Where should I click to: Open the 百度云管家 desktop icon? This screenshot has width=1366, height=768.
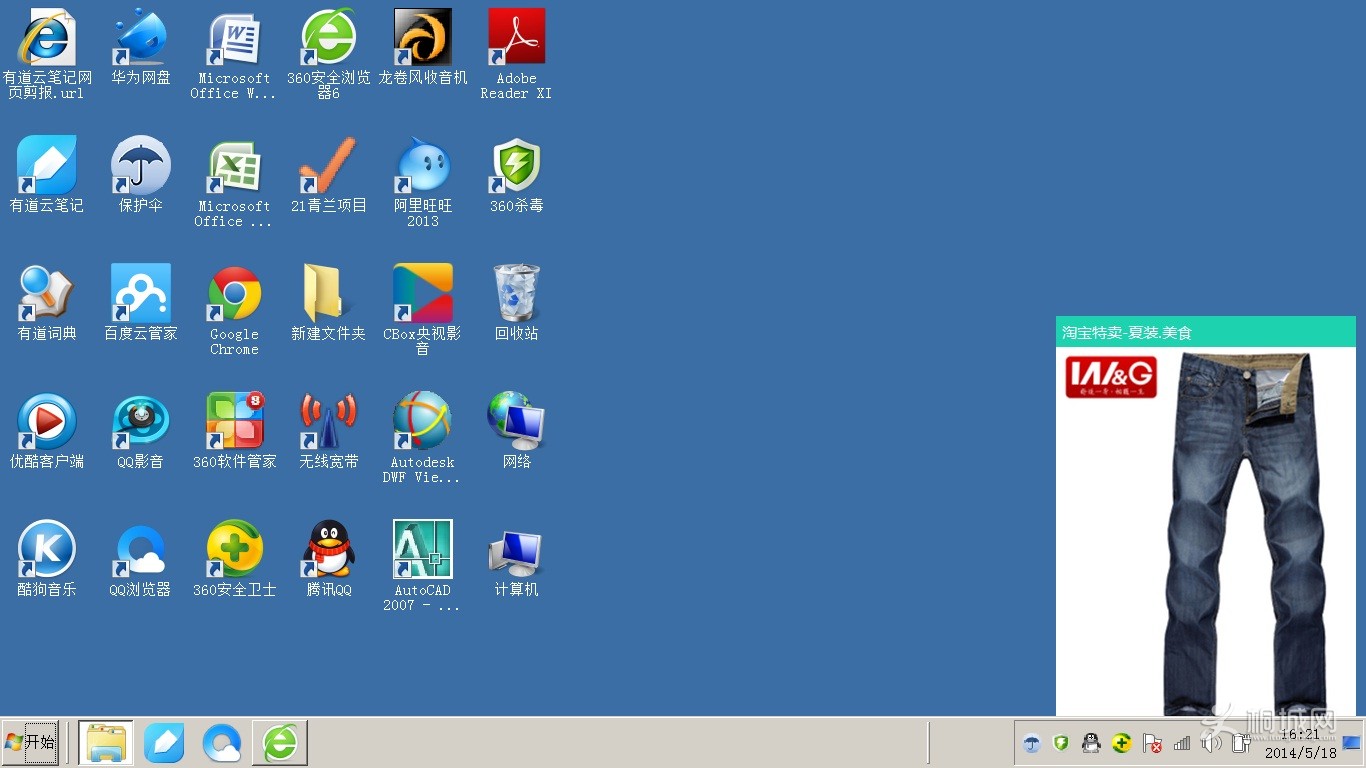coord(140,294)
